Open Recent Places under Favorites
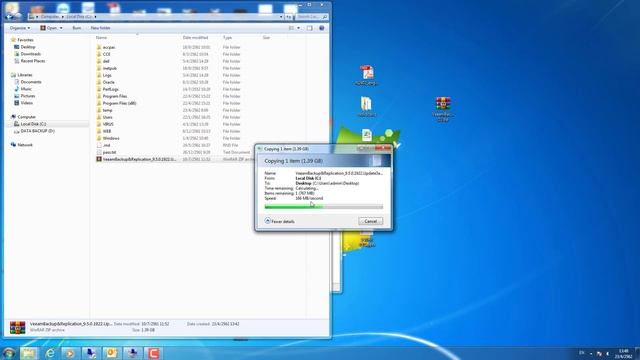 tap(33, 61)
